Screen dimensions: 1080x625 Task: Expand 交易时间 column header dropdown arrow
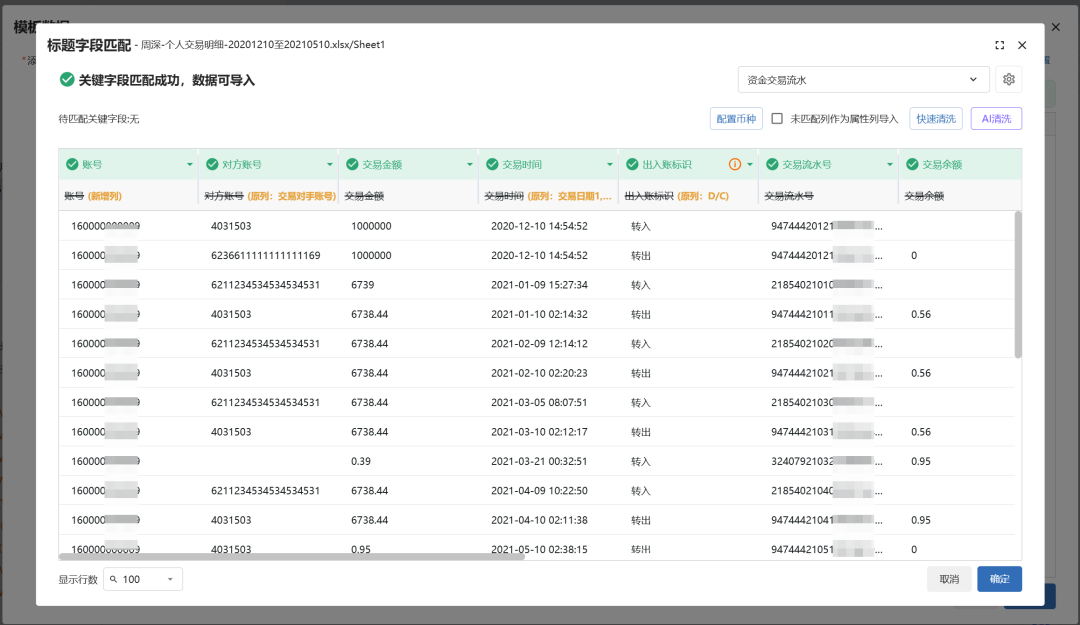(x=610, y=165)
